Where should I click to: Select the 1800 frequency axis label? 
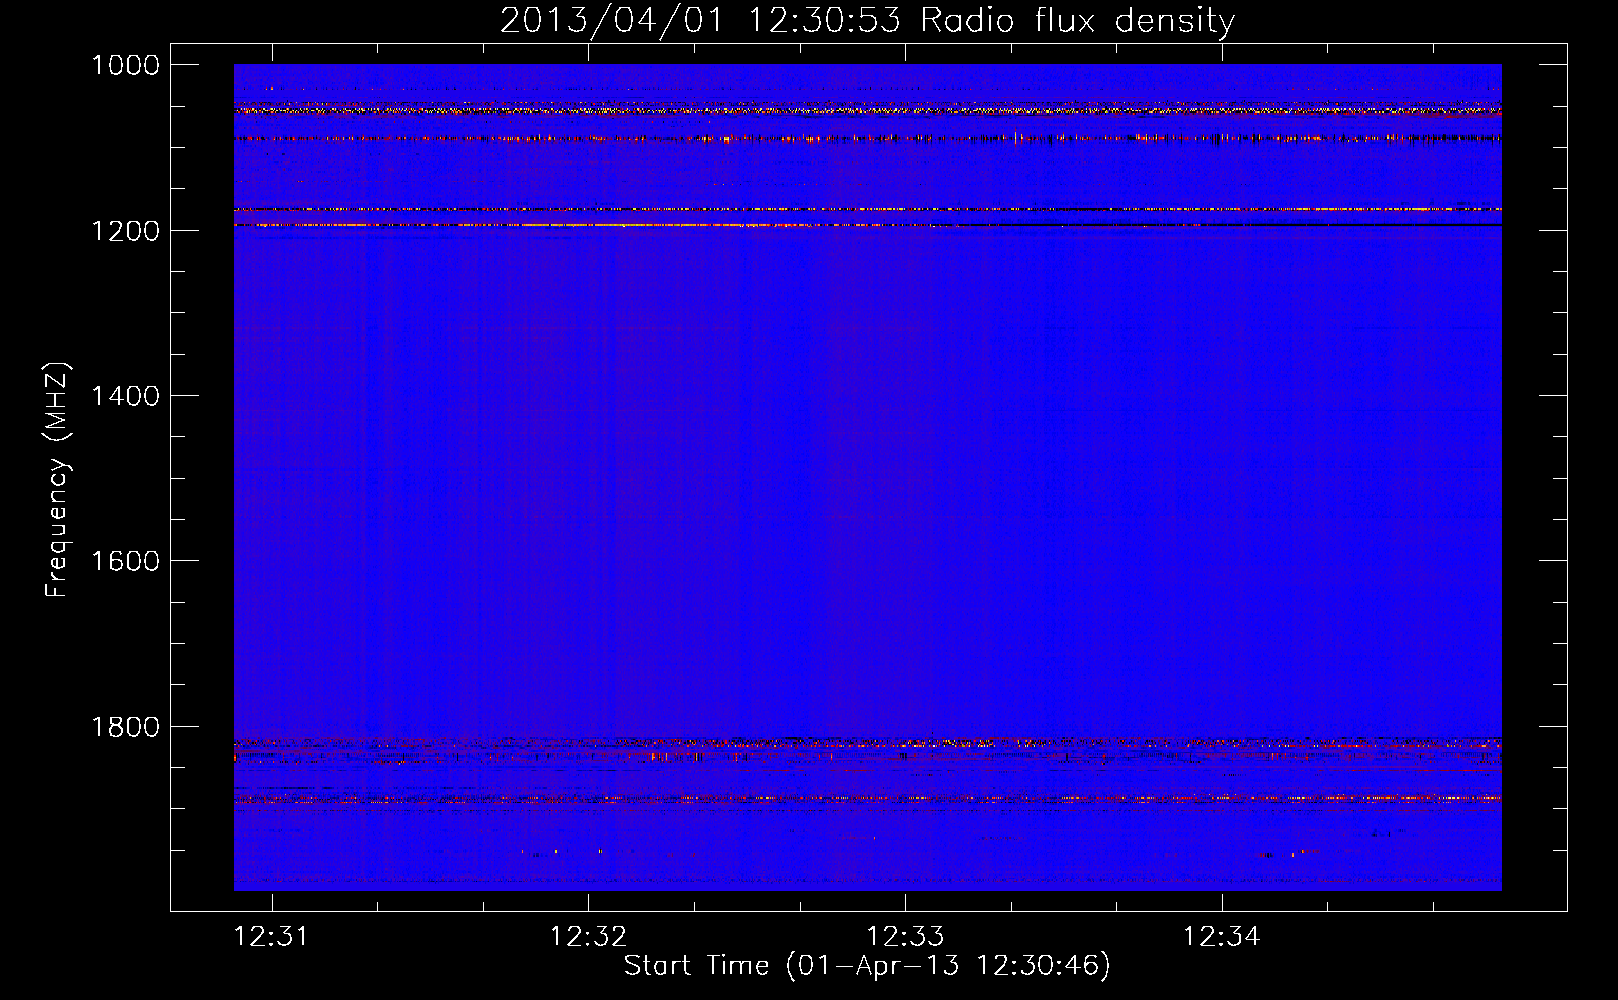coord(125,727)
